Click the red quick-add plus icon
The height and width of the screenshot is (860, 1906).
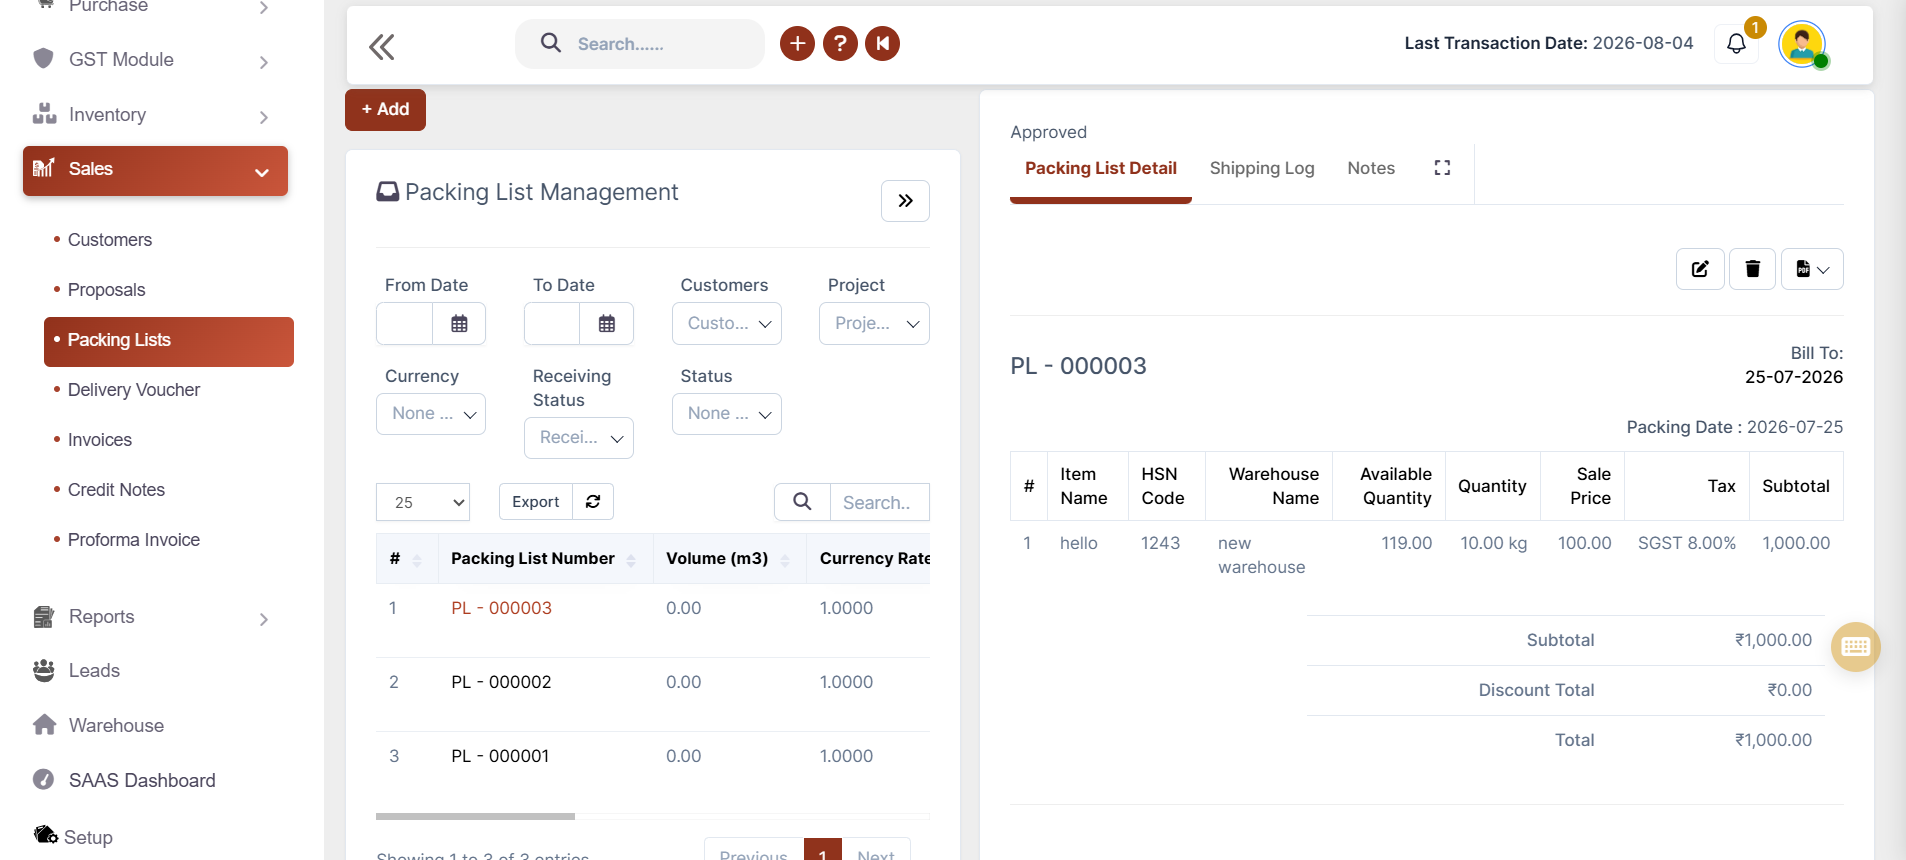click(797, 43)
